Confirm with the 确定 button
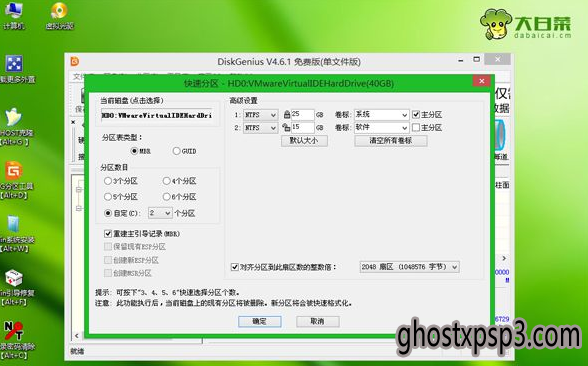 [x=260, y=321]
